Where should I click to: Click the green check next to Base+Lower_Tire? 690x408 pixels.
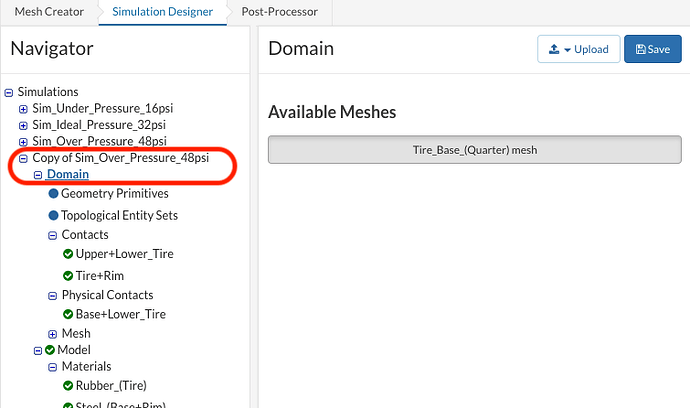[x=67, y=314]
